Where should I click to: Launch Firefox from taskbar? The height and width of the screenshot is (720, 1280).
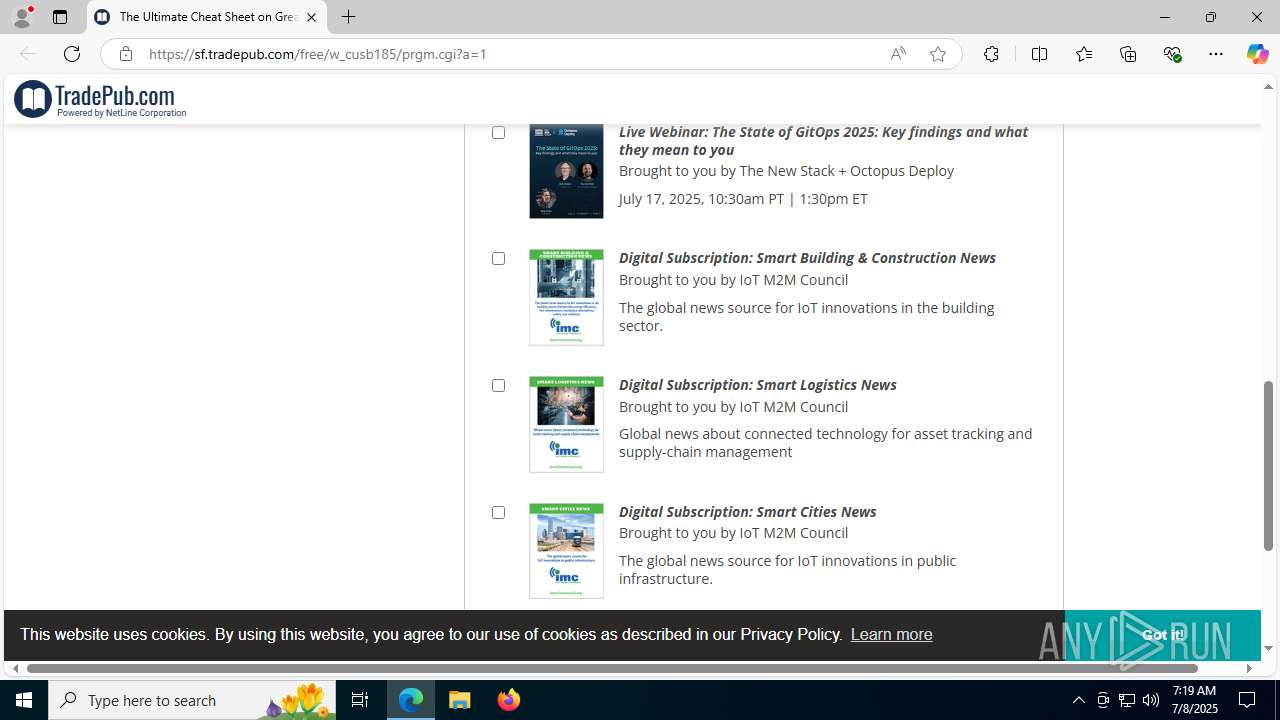509,700
